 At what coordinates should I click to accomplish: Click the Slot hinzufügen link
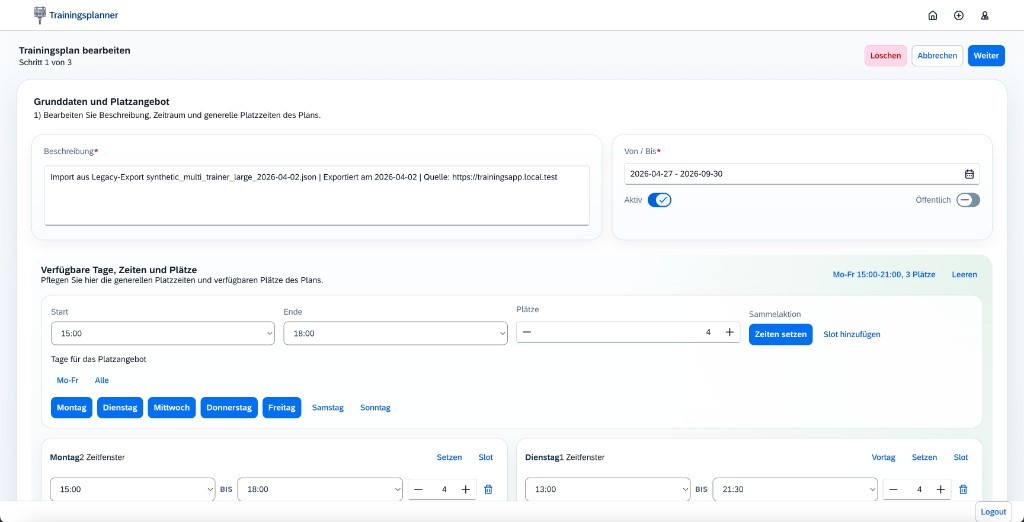click(x=851, y=334)
